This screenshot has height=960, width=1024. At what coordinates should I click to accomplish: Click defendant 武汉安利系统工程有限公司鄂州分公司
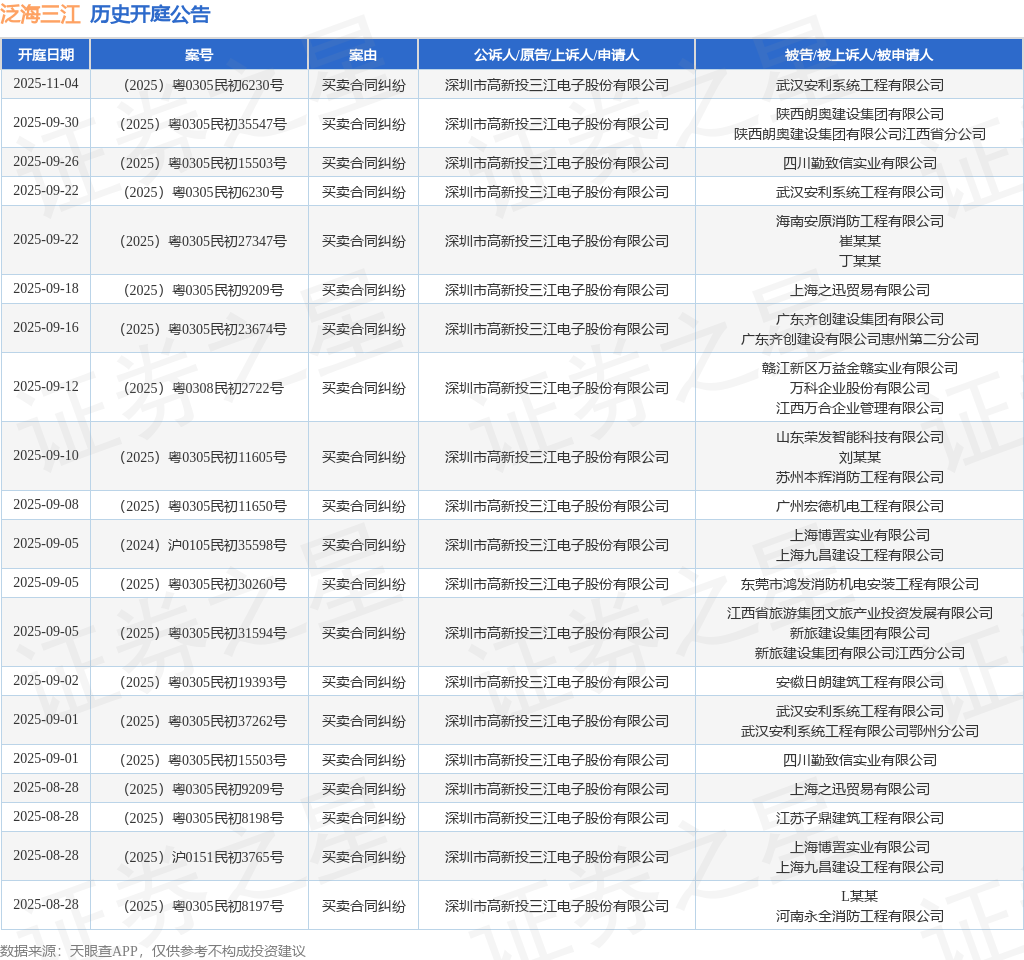859,731
